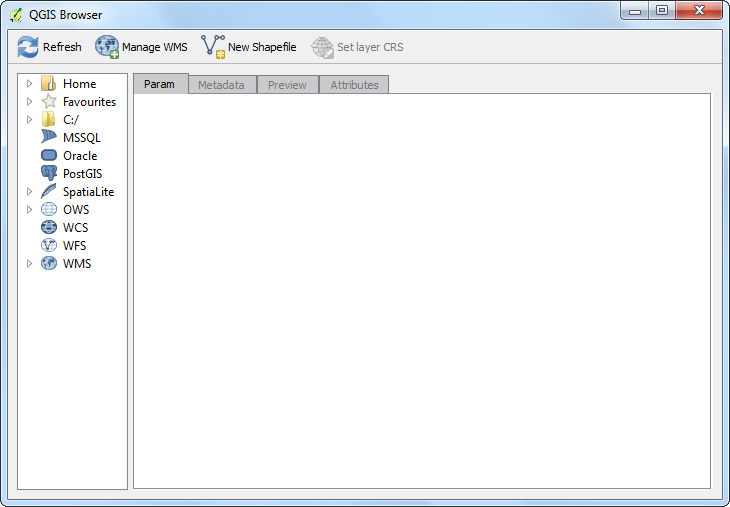Viewport: 730px width, 507px height.
Task: Click the New Shapefile vector icon
Action: [x=213, y=47]
